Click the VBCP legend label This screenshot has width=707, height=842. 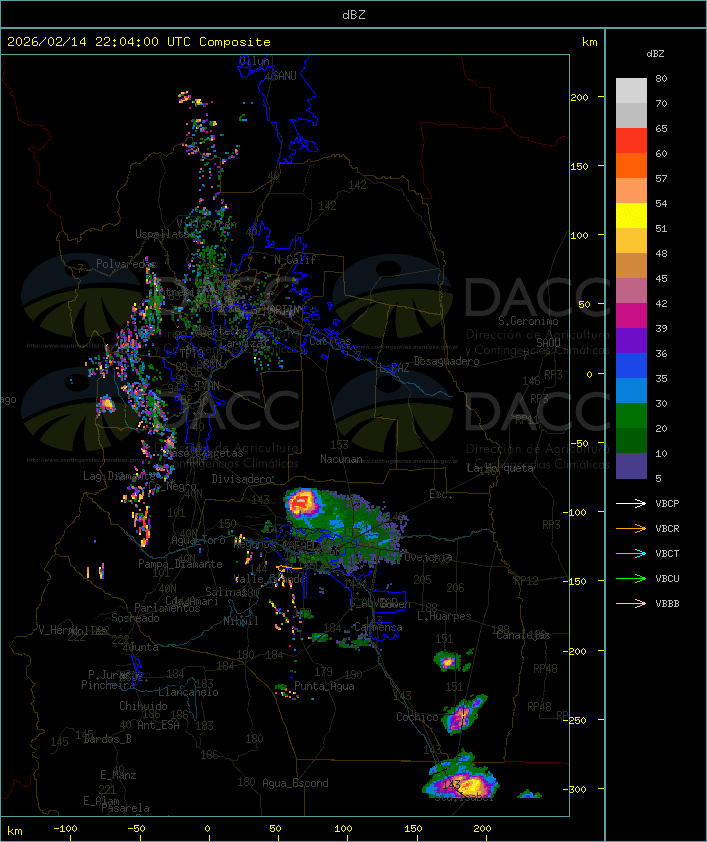click(x=667, y=503)
